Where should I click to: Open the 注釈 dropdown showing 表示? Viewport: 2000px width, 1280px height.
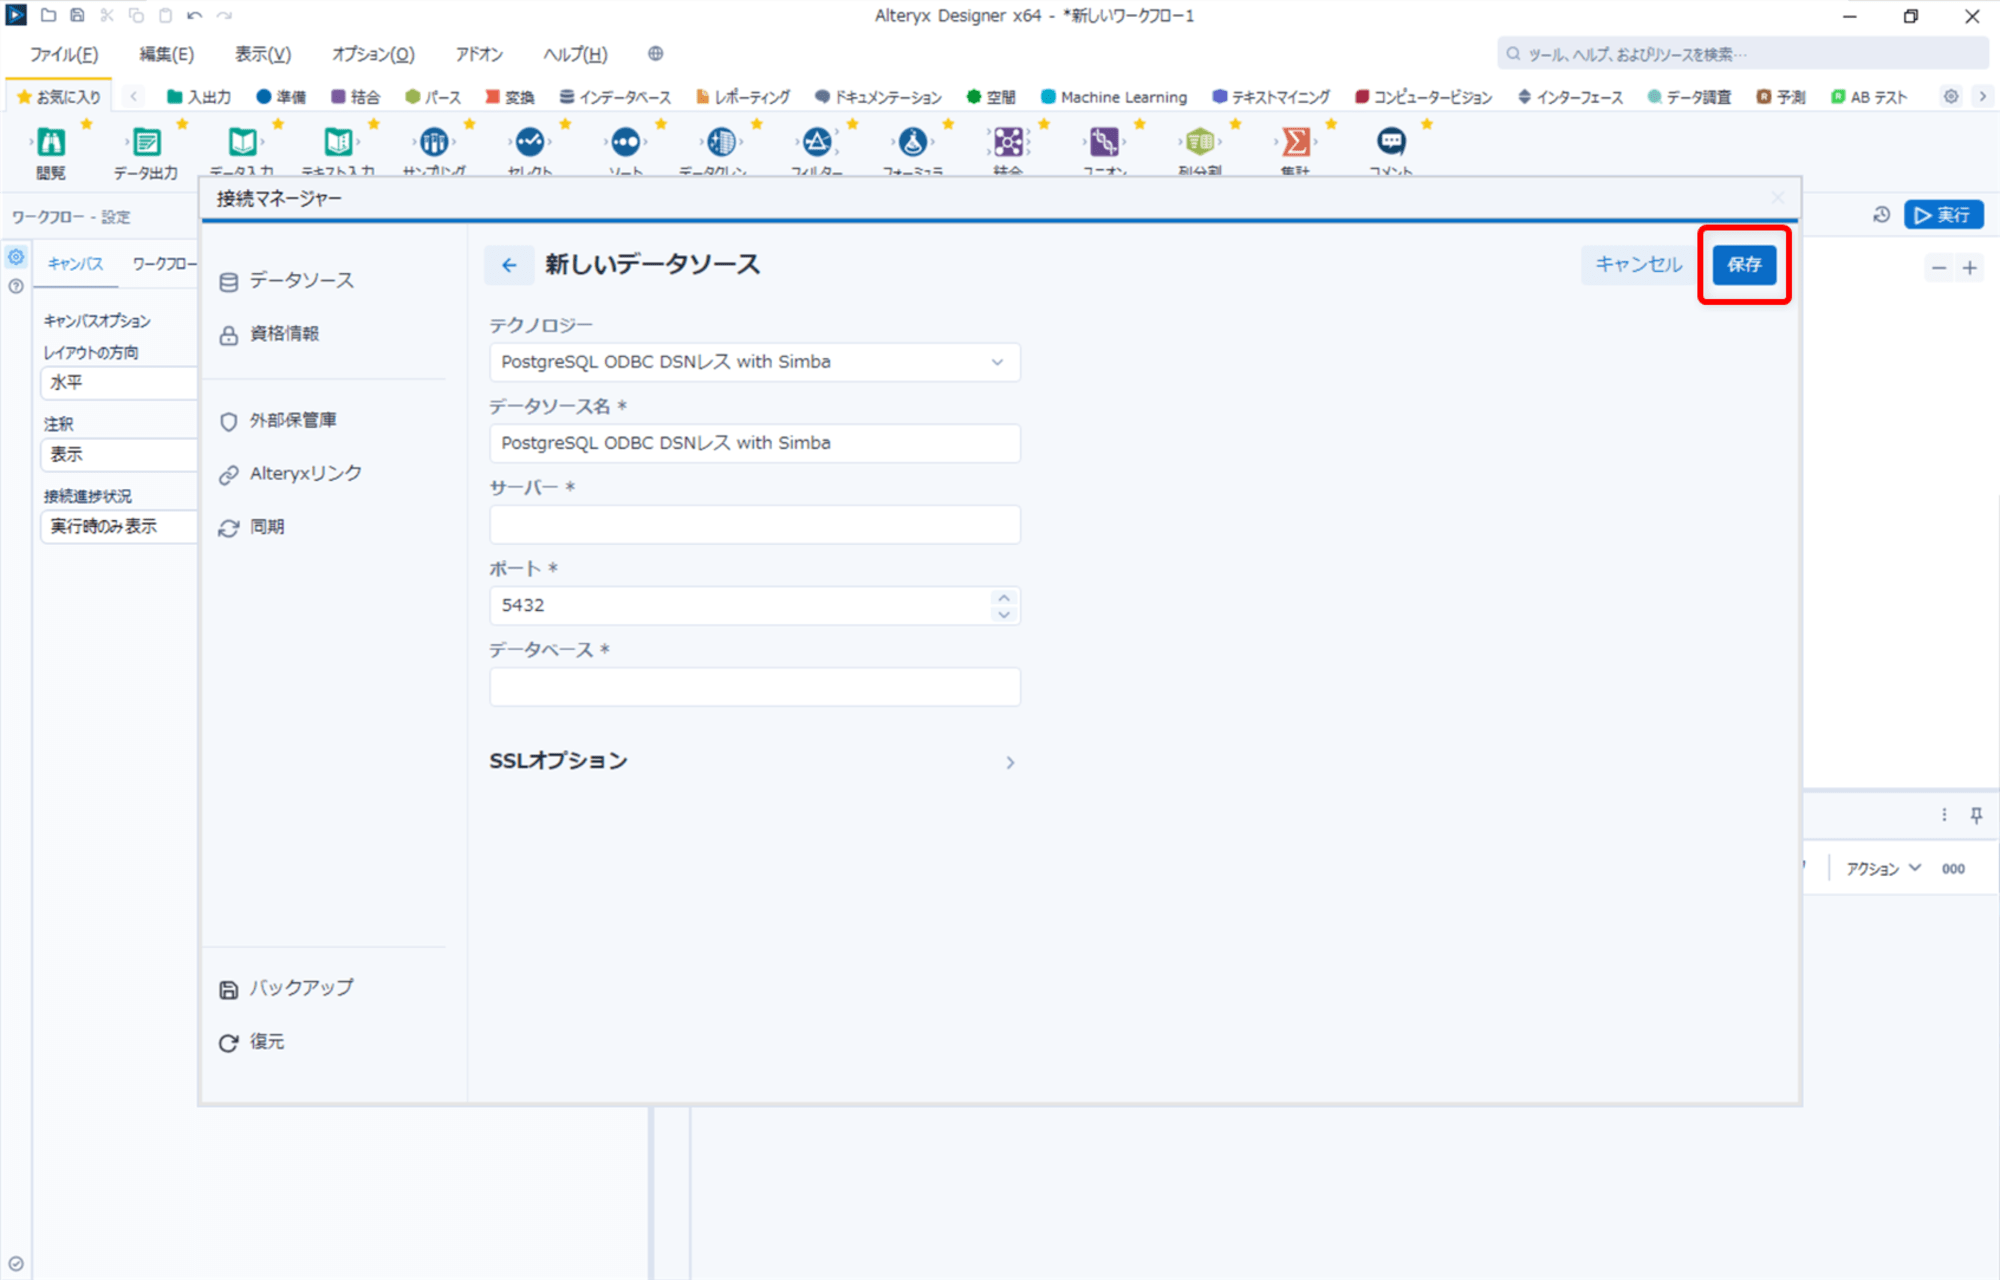click(x=119, y=454)
